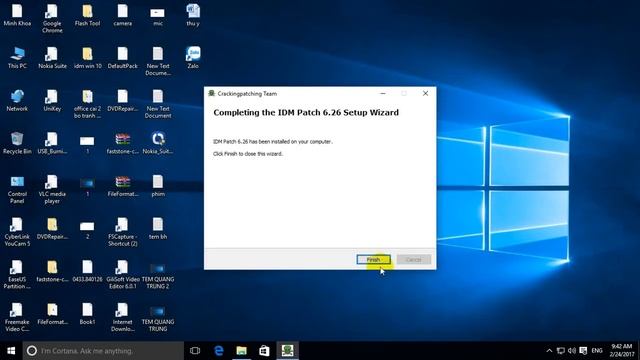Image resolution: width=640 pixels, height=360 pixels.
Task: Open the volume control in the tray
Action: click(x=572, y=351)
